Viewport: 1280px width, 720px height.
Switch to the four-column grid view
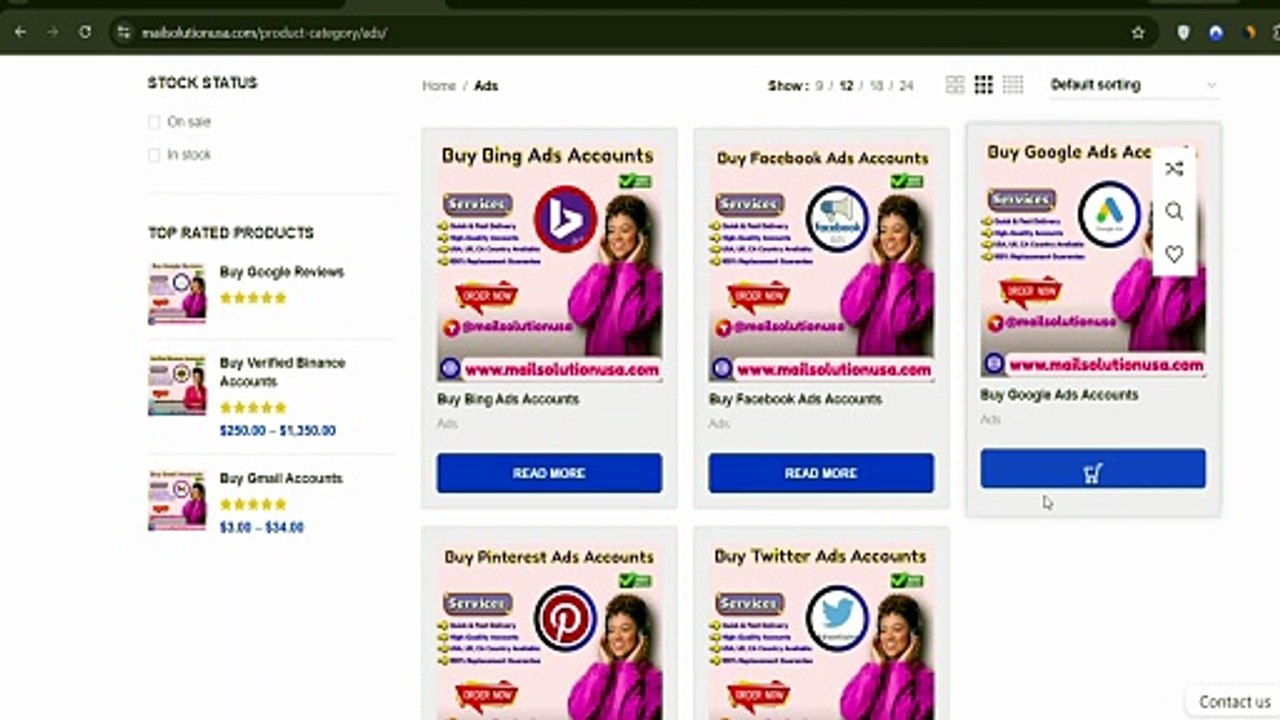point(1013,85)
